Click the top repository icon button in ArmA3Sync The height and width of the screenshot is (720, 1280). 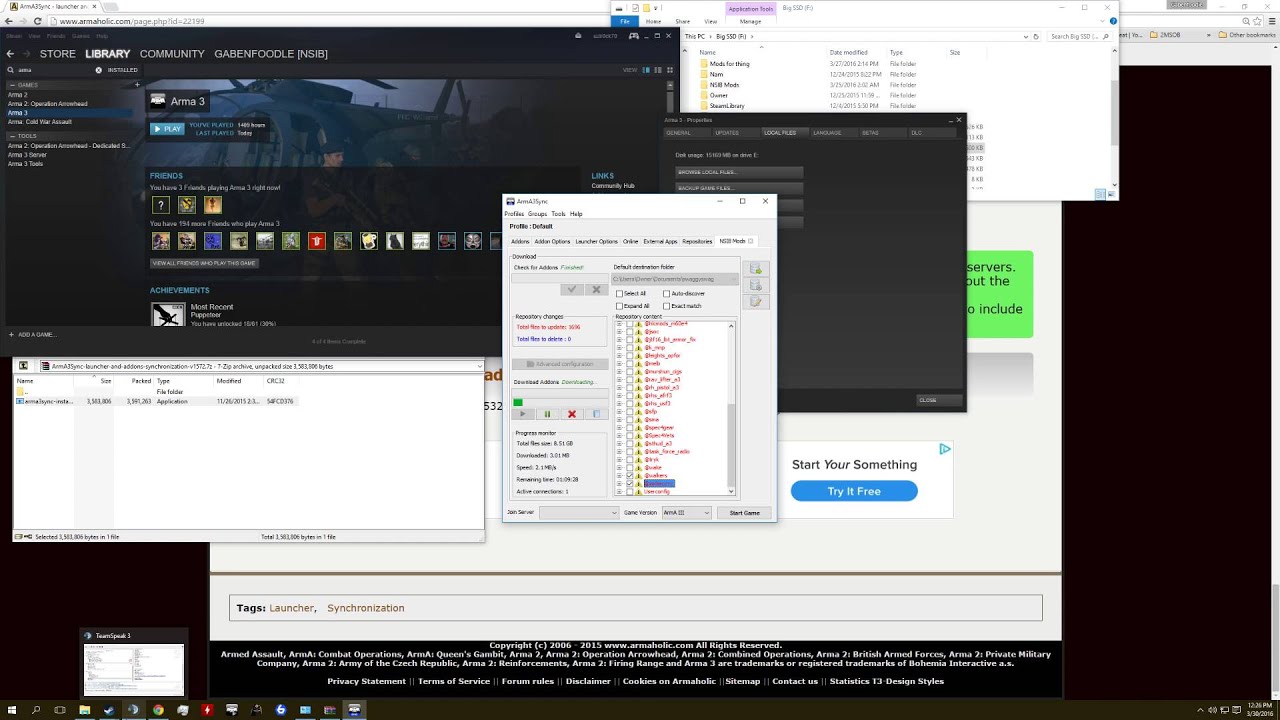coord(755,268)
